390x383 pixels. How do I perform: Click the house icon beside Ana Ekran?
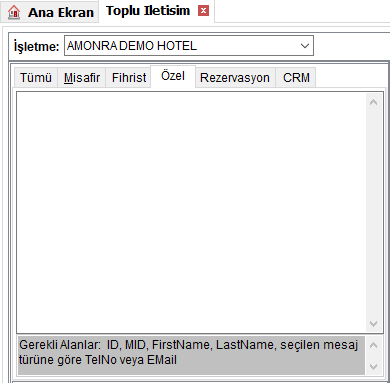tap(14, 12)
